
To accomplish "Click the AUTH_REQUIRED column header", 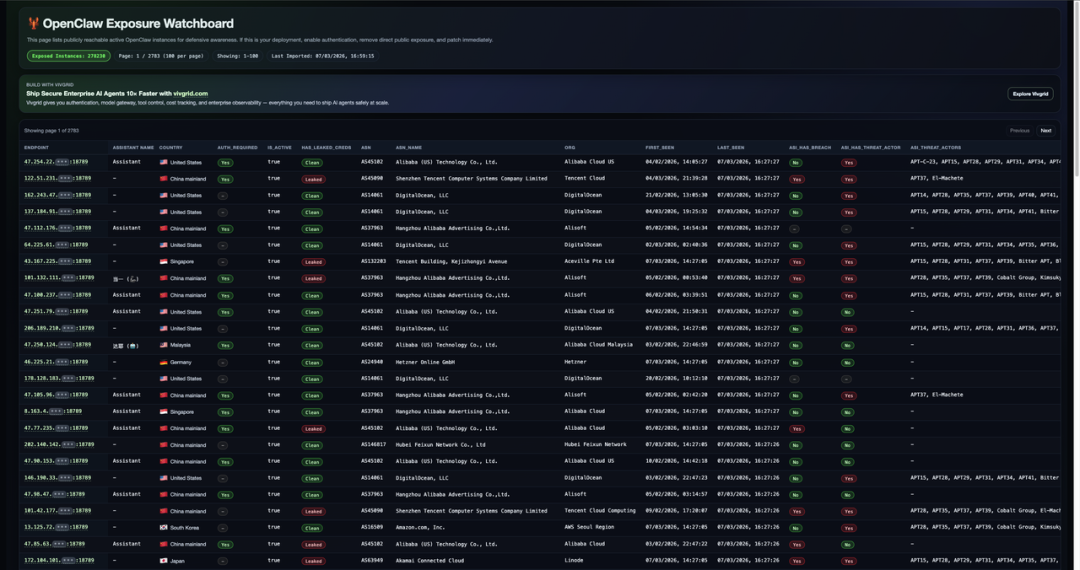I will pos(238,147).
